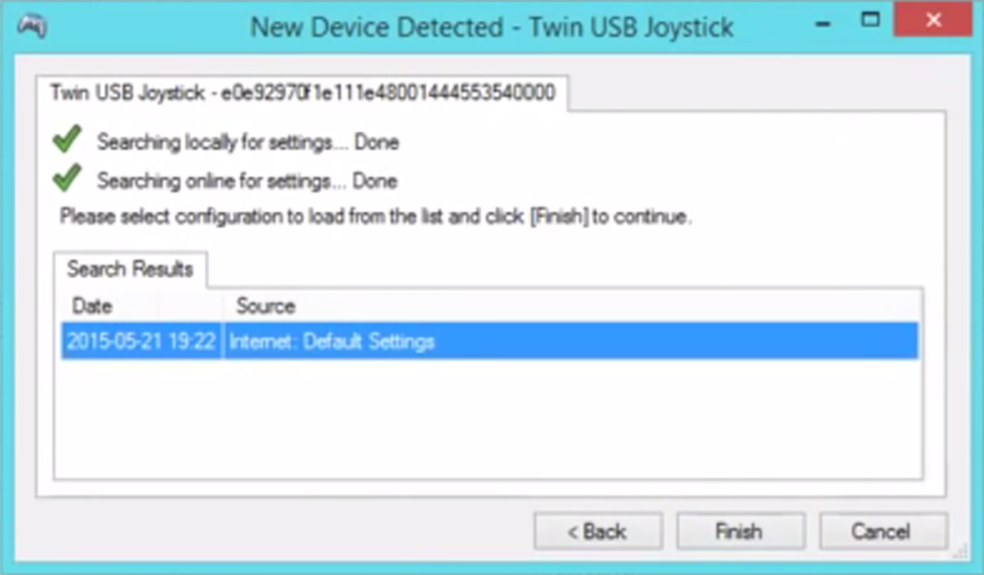The image size is (984, 575).
Task: Click the 'Searching locally for settings' status text
Action: 248,142
